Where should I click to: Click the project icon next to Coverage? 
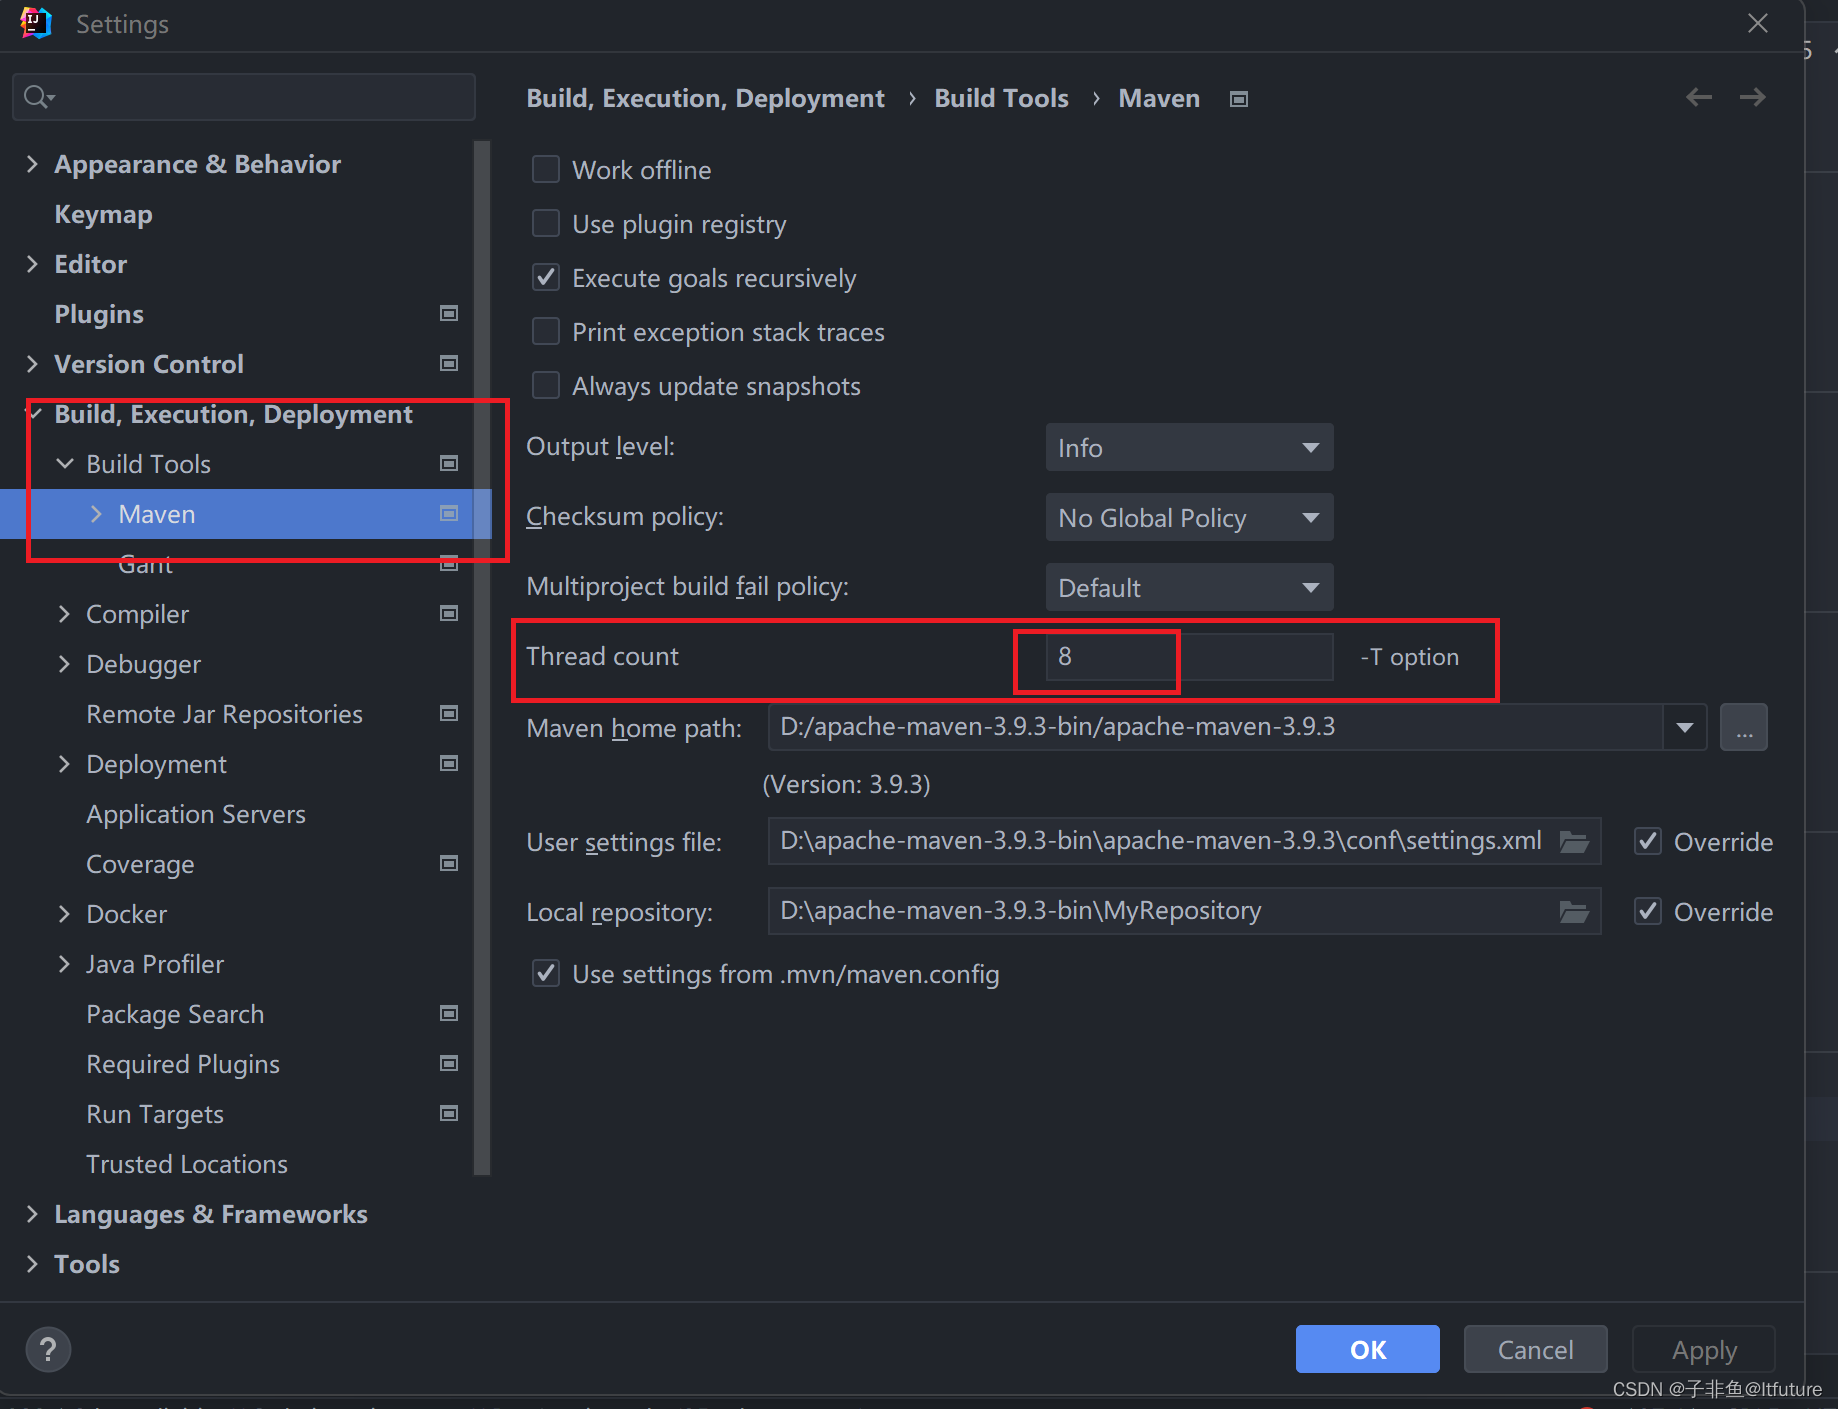click(449, 863)
